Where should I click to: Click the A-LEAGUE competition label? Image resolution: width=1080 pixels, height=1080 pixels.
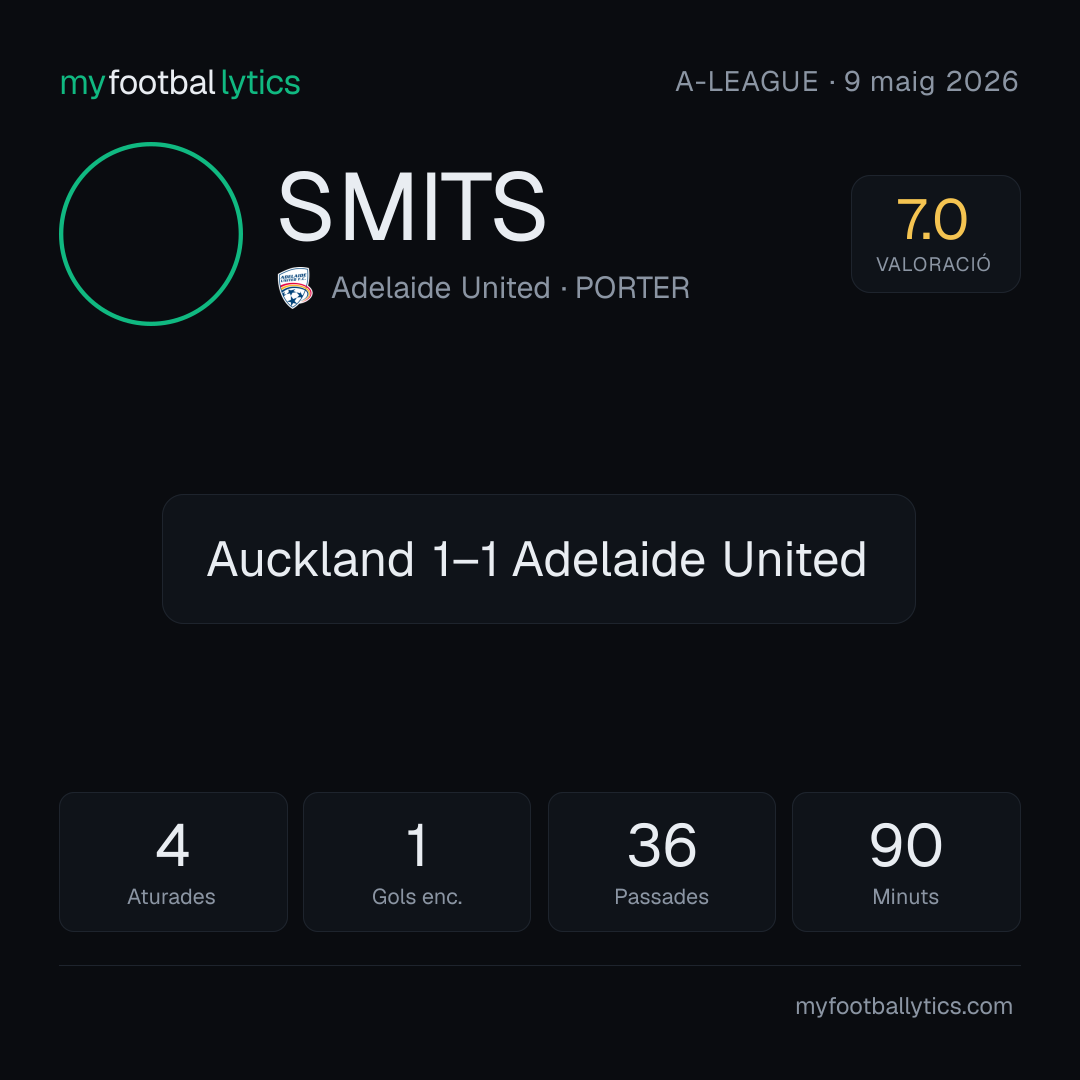click(747, 82)
